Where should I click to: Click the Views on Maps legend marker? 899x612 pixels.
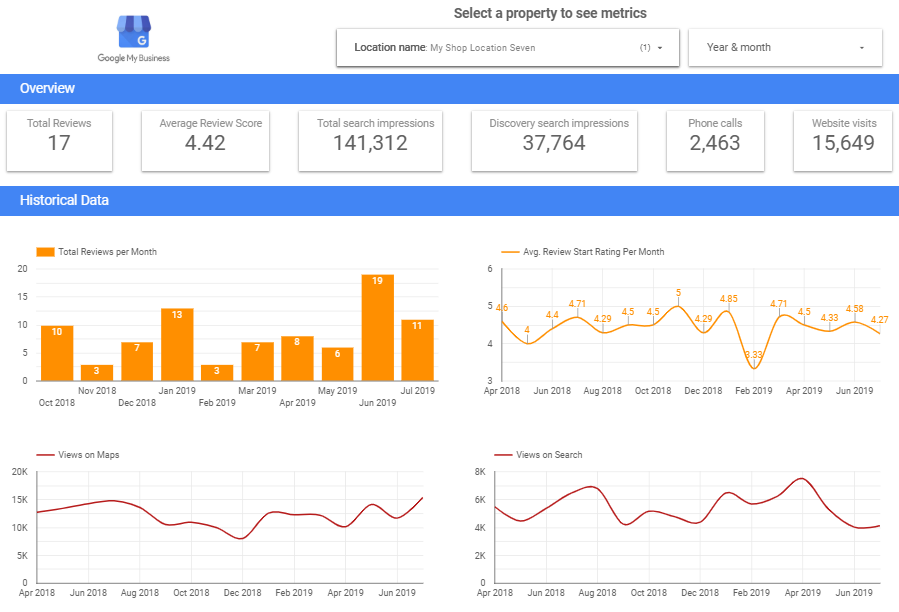click(x=44, y=455)
